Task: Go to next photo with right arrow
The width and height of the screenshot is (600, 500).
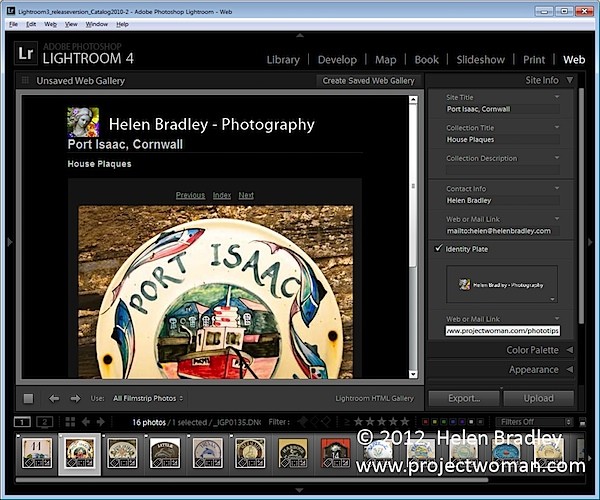Action: [x=75, y=399]
